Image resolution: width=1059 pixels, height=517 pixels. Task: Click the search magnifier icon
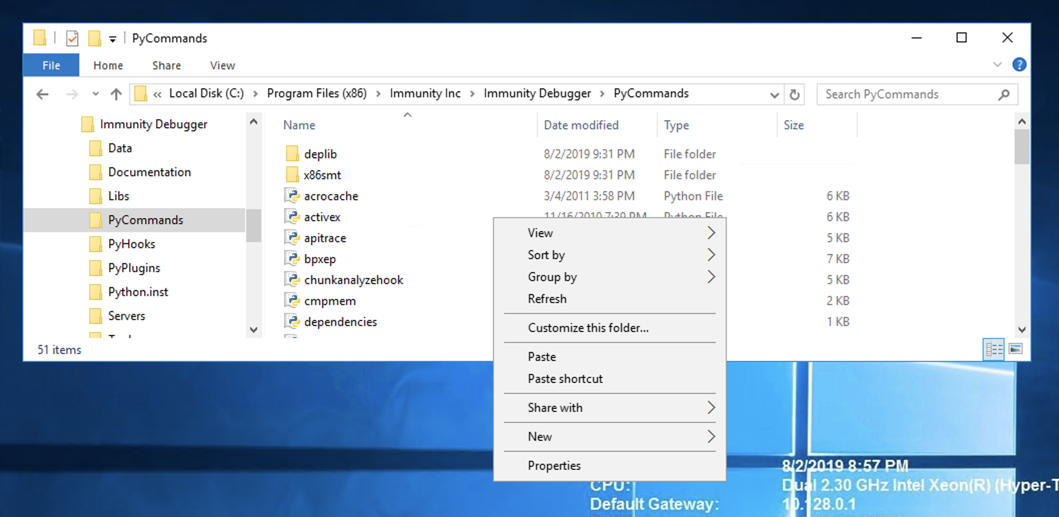(1004, 95)
